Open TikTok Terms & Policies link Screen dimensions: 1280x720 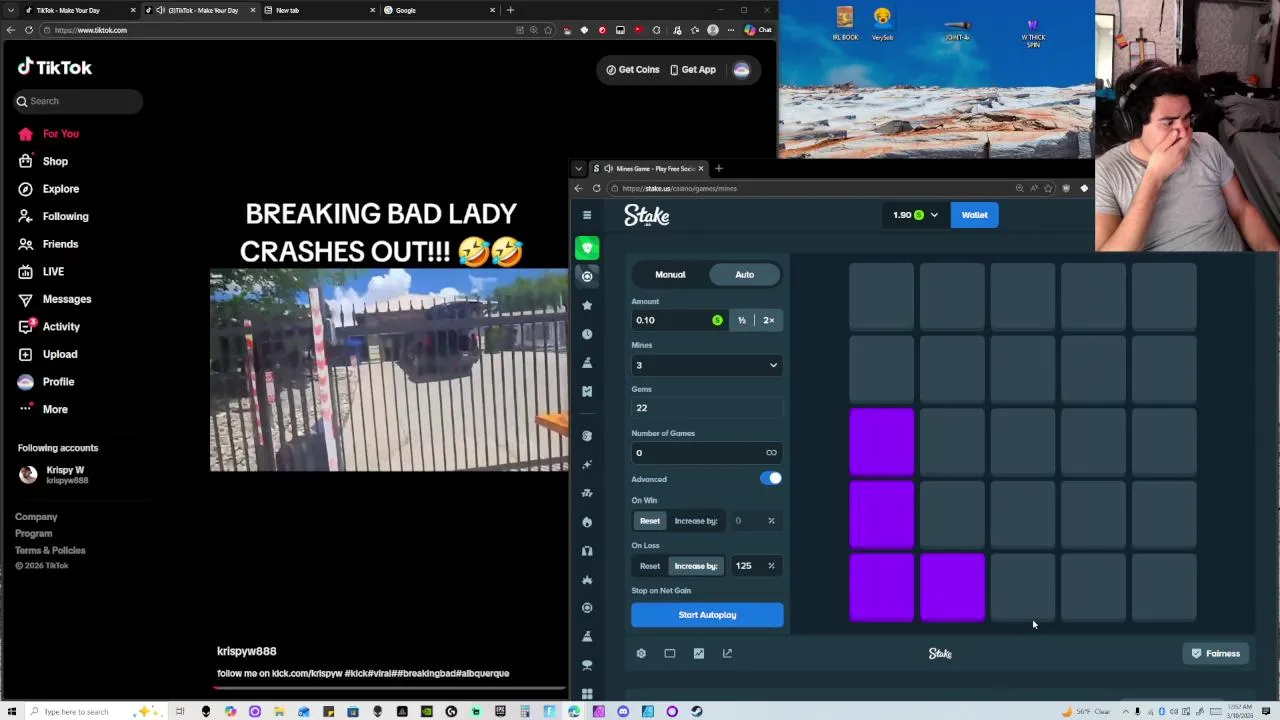point(50,550)
